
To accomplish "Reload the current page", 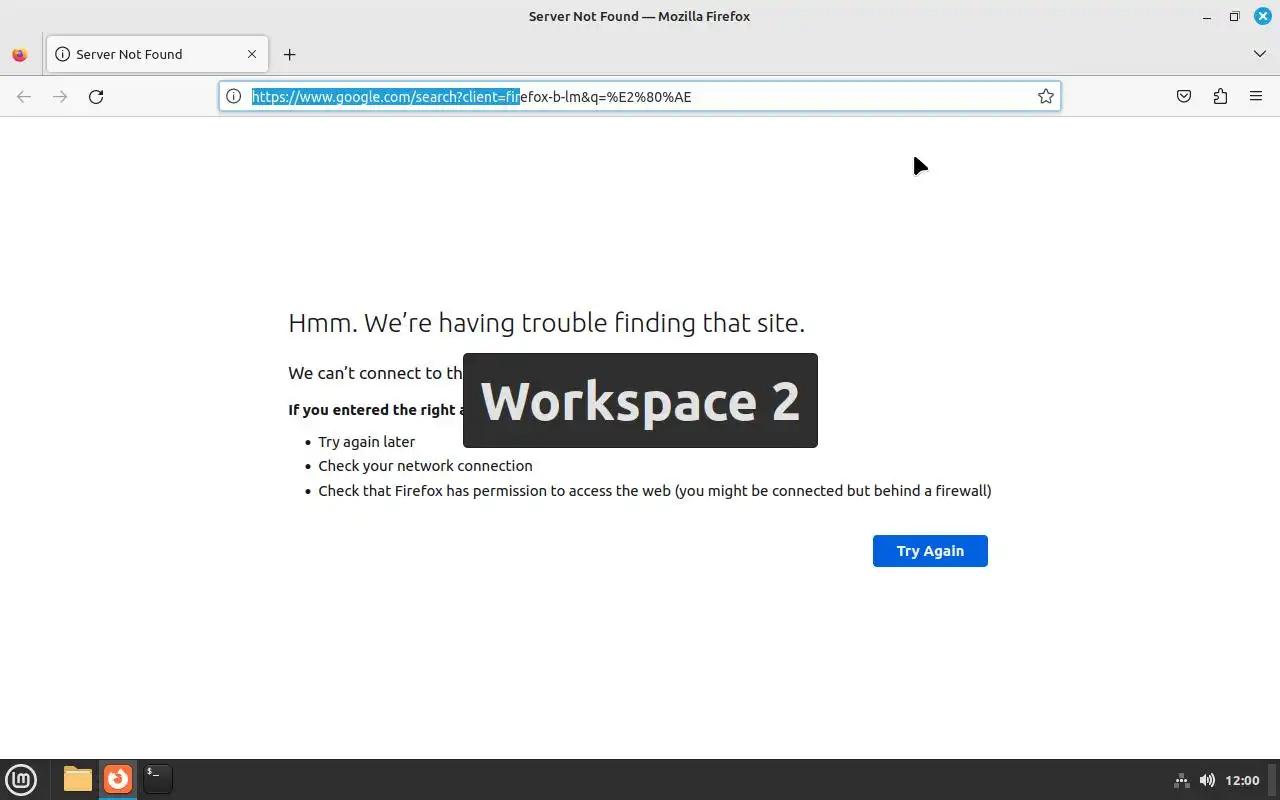I will pos(96,96).
